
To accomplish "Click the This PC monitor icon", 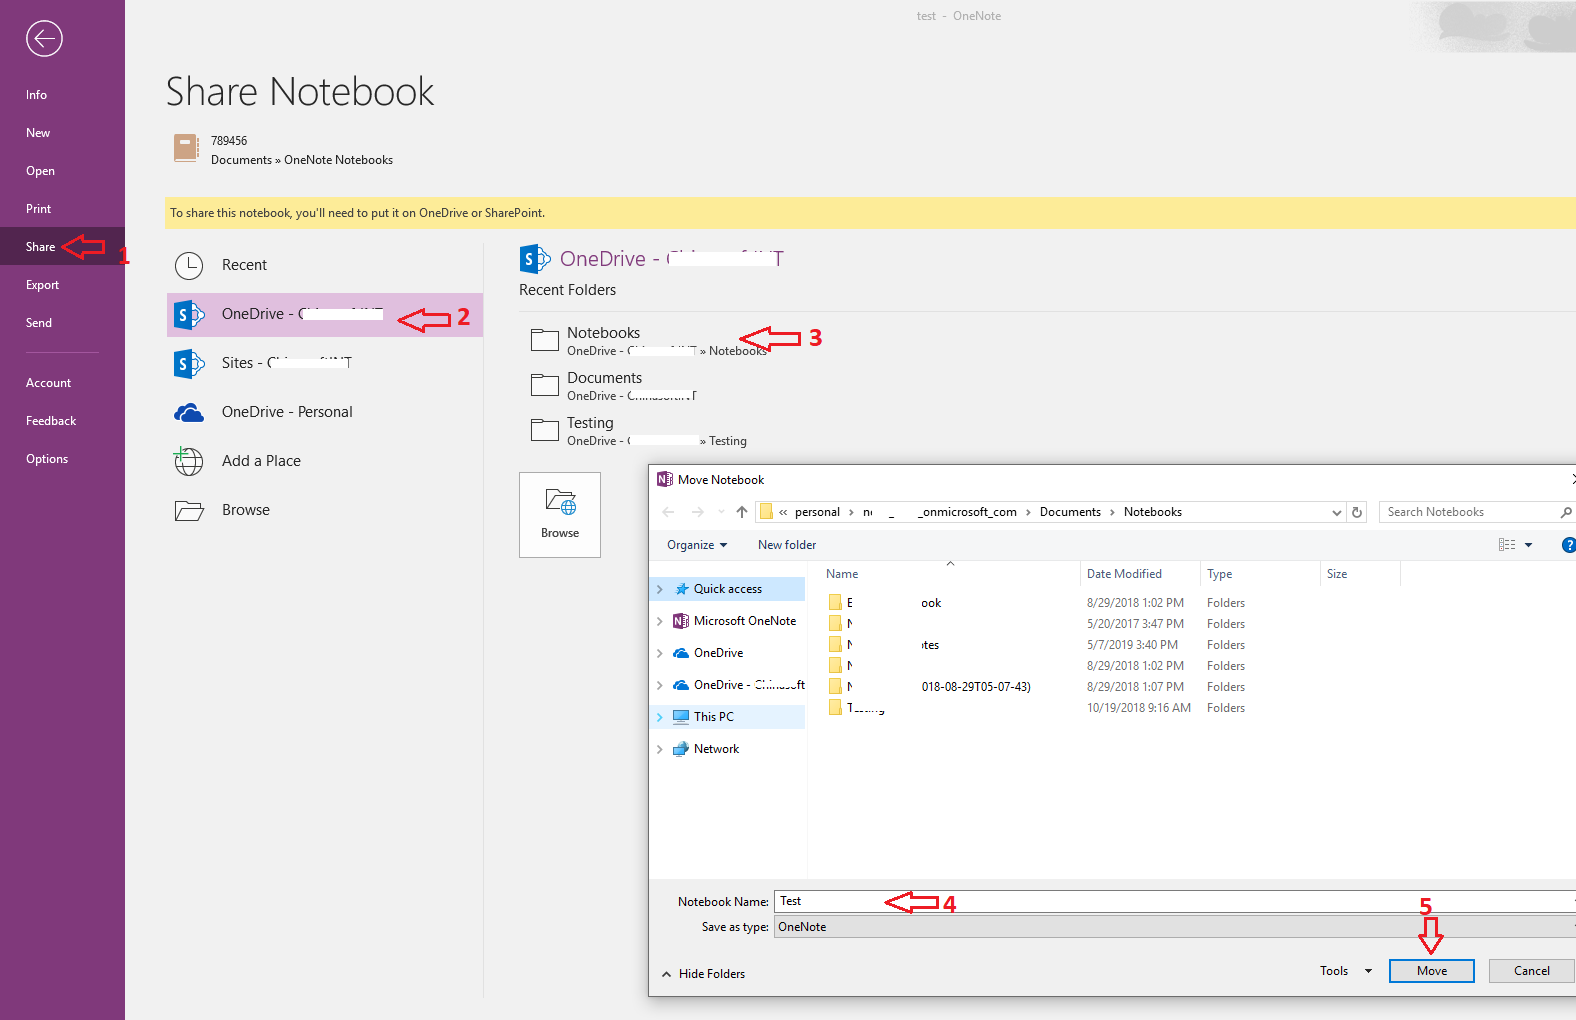I will pos(681,717).
